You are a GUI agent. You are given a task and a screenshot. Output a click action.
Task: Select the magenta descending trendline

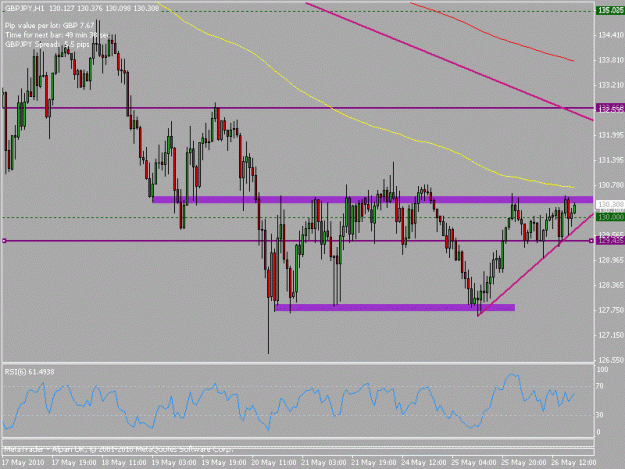(450, 62)
